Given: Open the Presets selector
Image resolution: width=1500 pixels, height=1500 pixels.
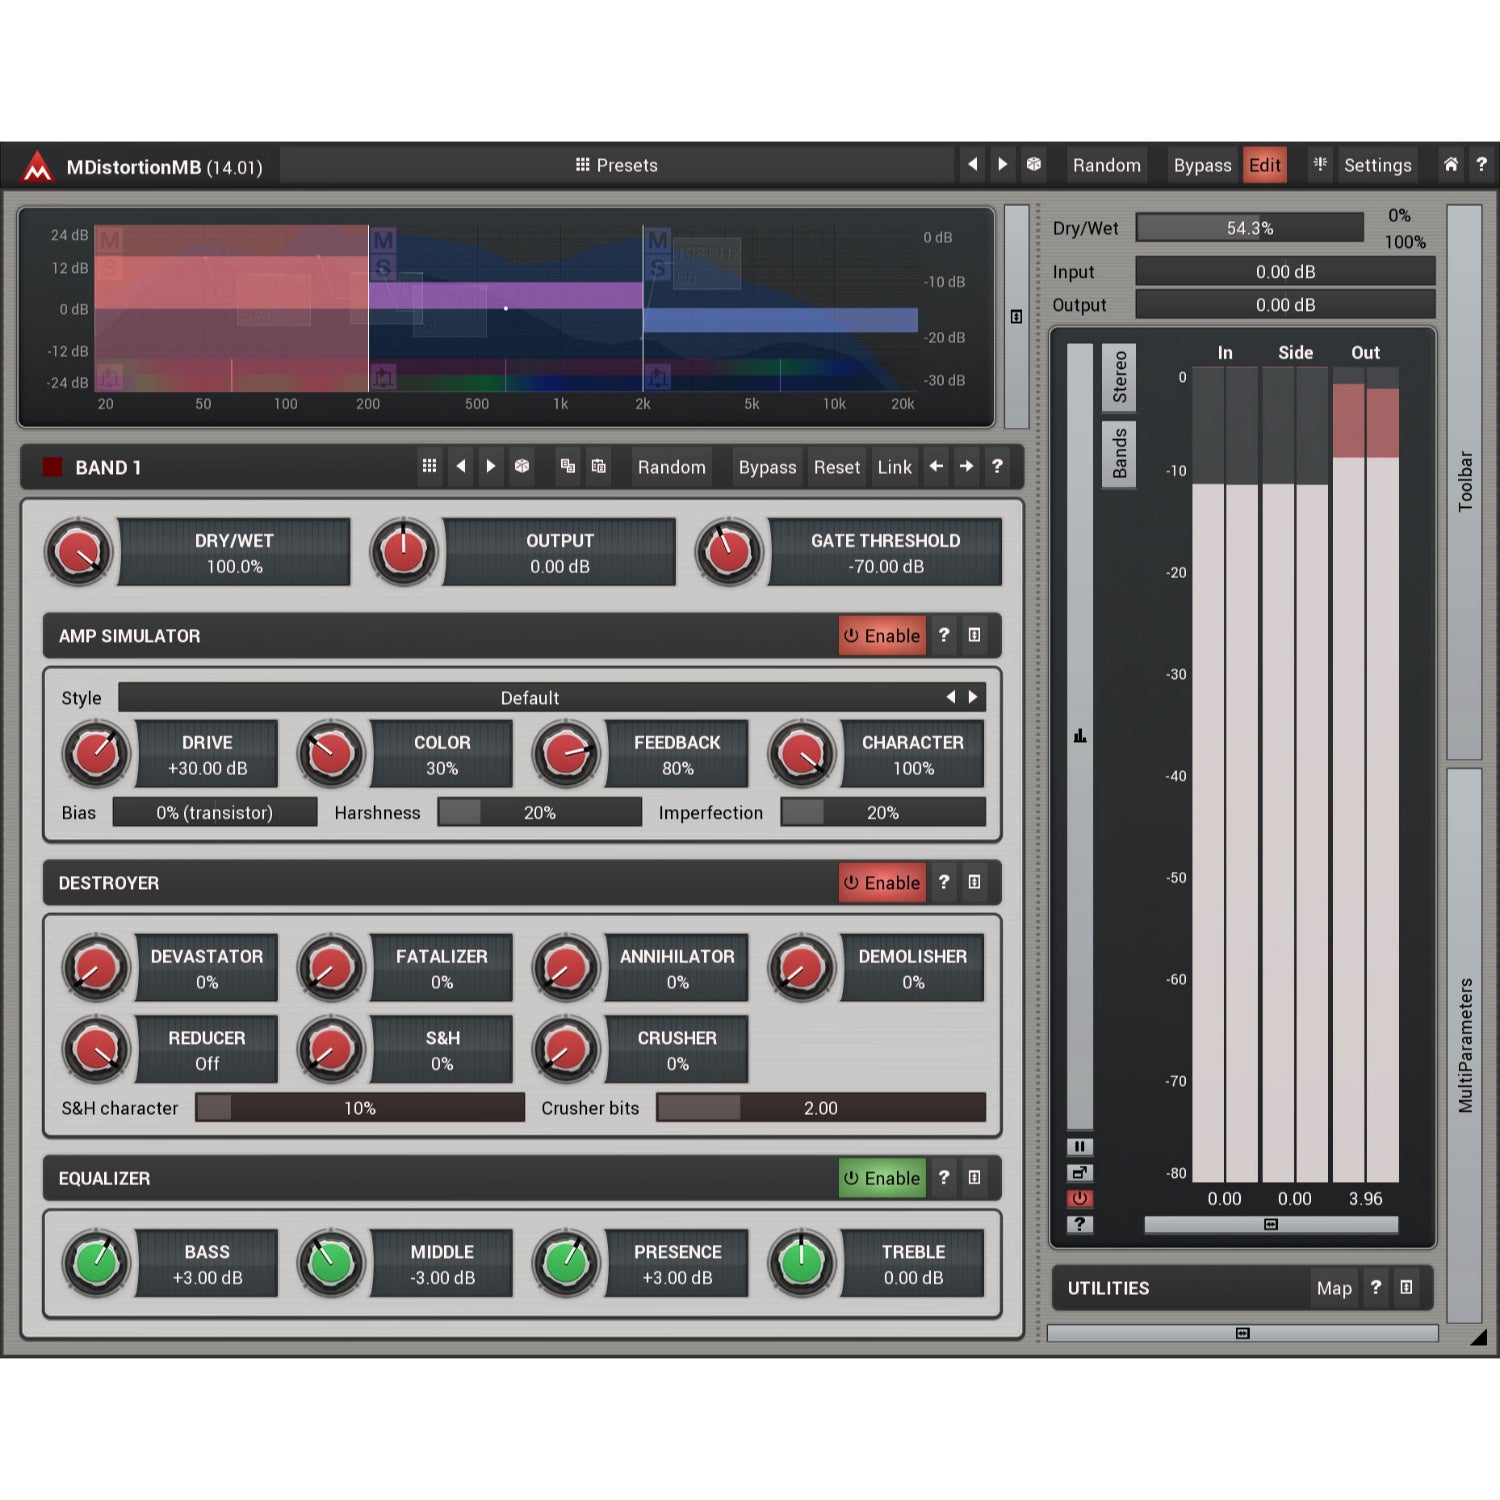Looking at the screenshot, I should (x=617, y=165).
